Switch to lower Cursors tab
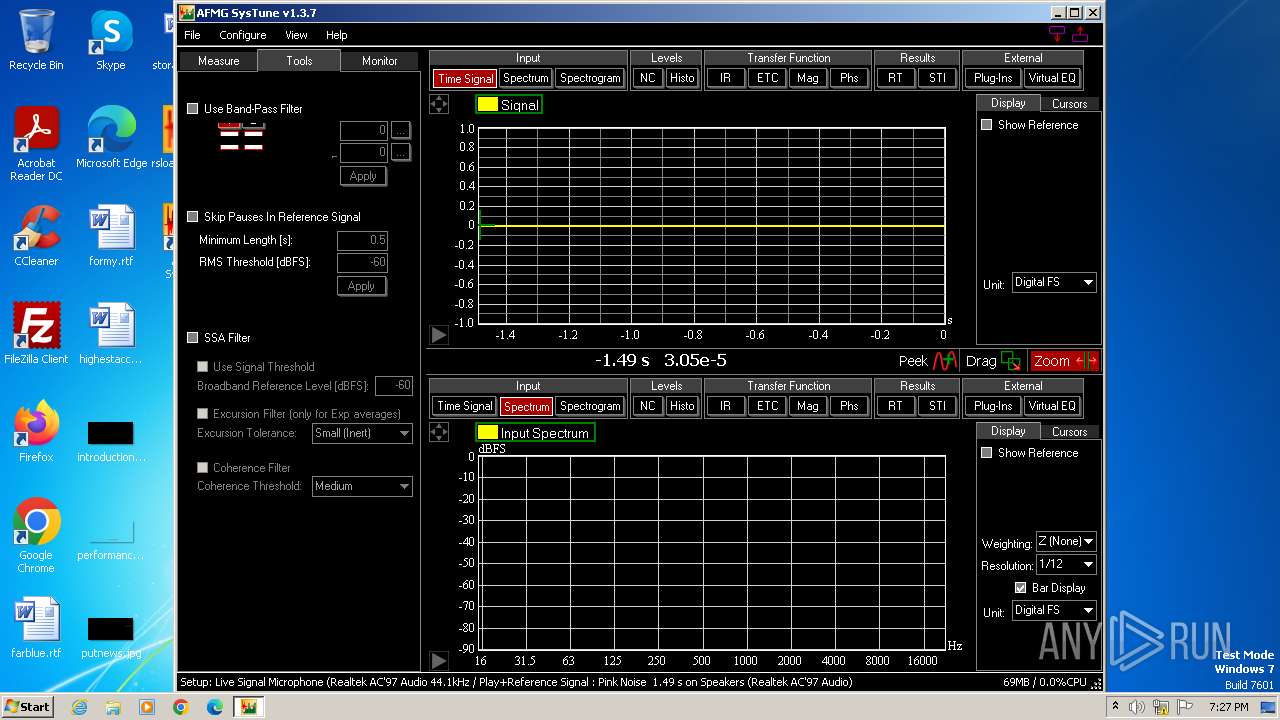The image size is (1280, 720). point(1069,432)
